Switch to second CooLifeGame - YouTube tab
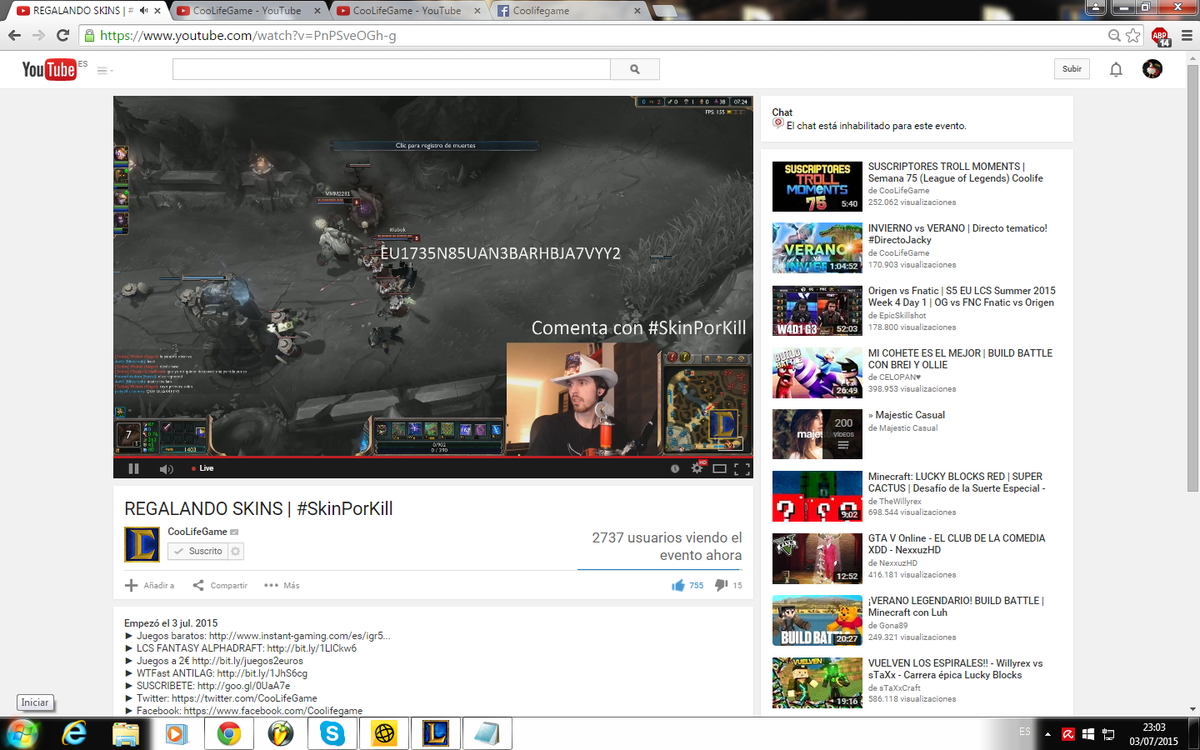 click(245, 11)
